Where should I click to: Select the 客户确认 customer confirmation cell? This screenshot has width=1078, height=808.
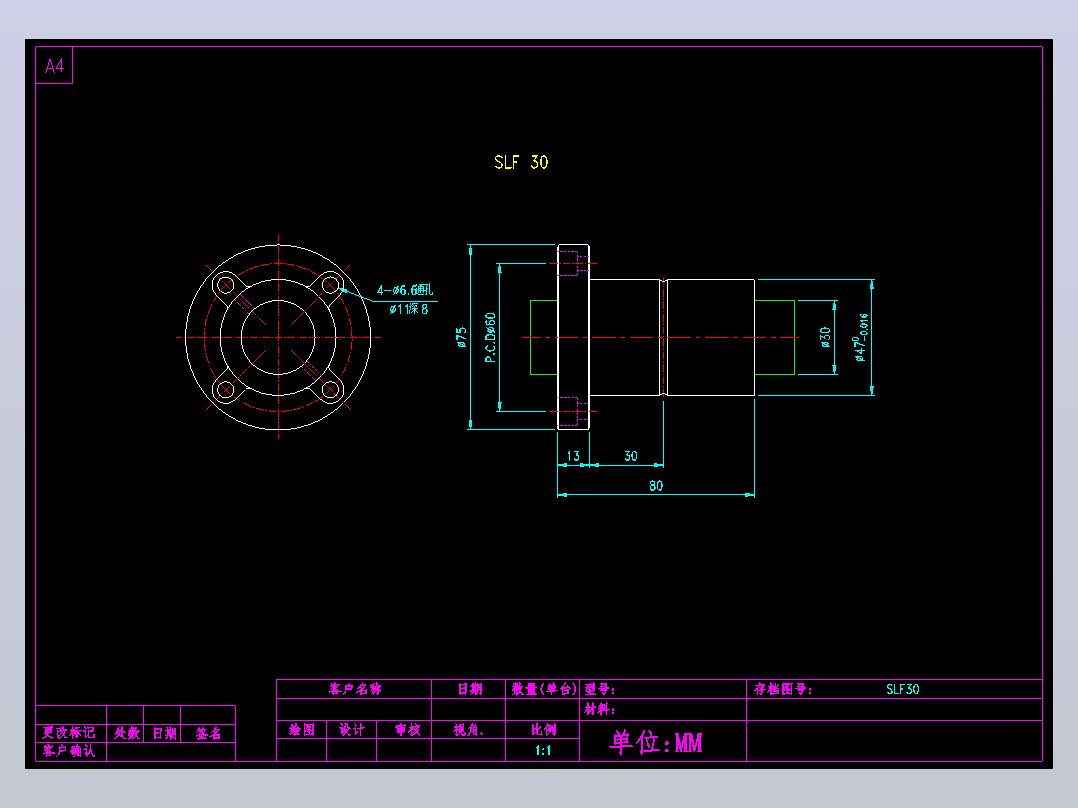(x=69, y=751)
